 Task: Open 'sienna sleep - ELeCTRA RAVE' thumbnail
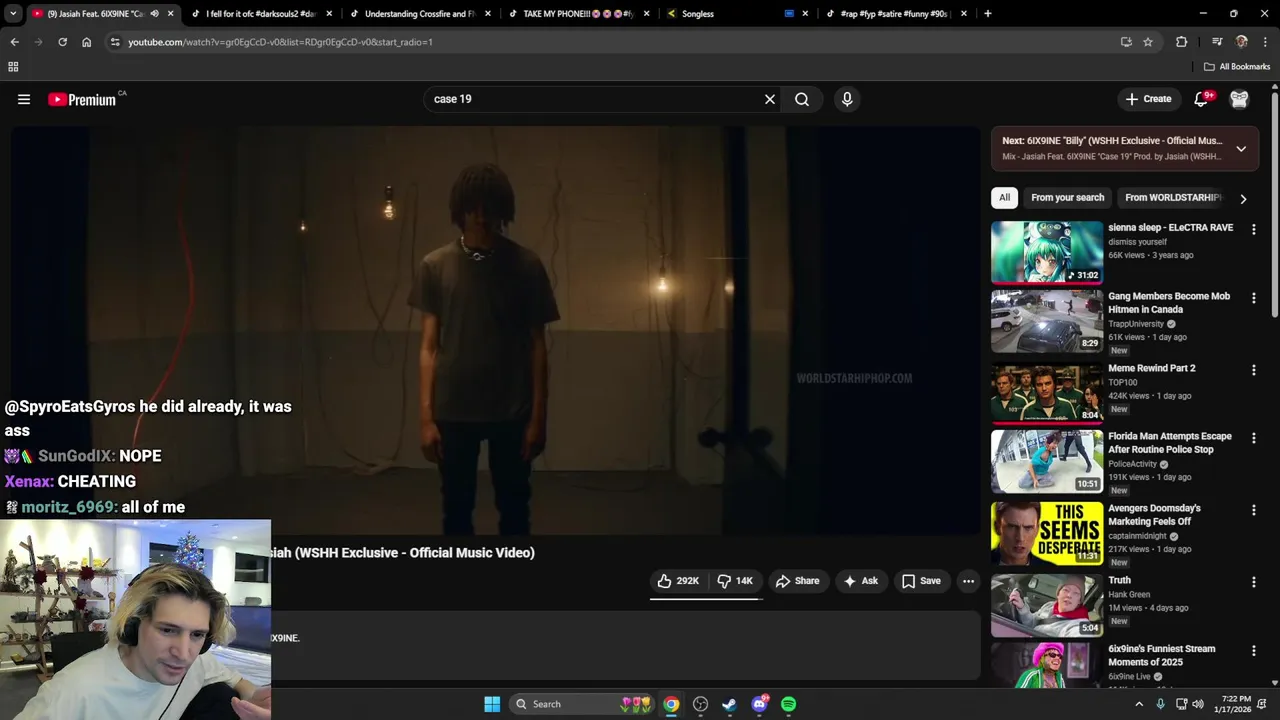tap(1047, 253)
